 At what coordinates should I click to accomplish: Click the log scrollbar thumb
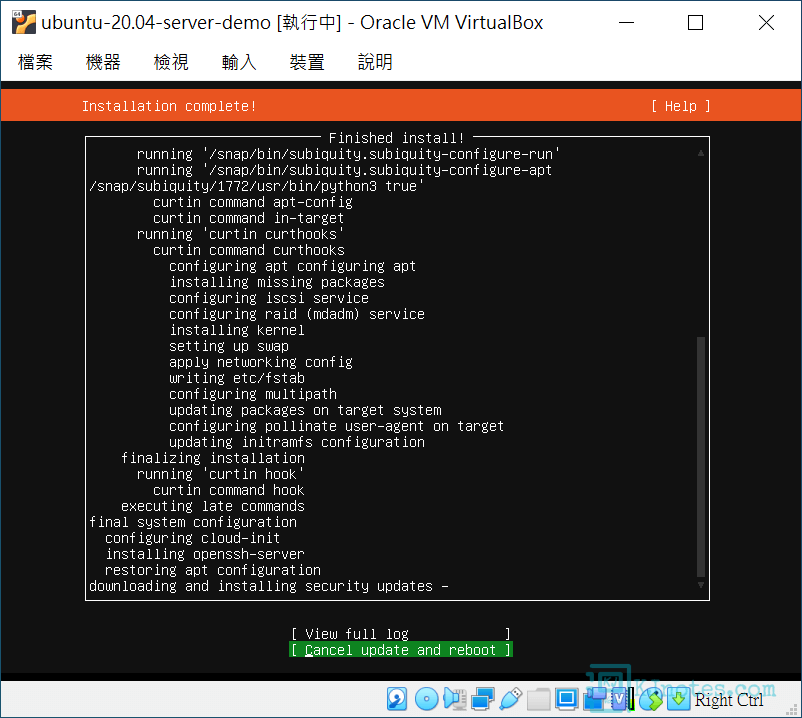tap(701, 457)
